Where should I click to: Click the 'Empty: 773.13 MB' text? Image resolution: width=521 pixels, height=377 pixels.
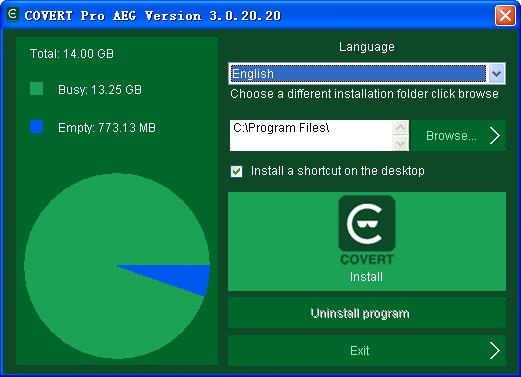(107, 128)
